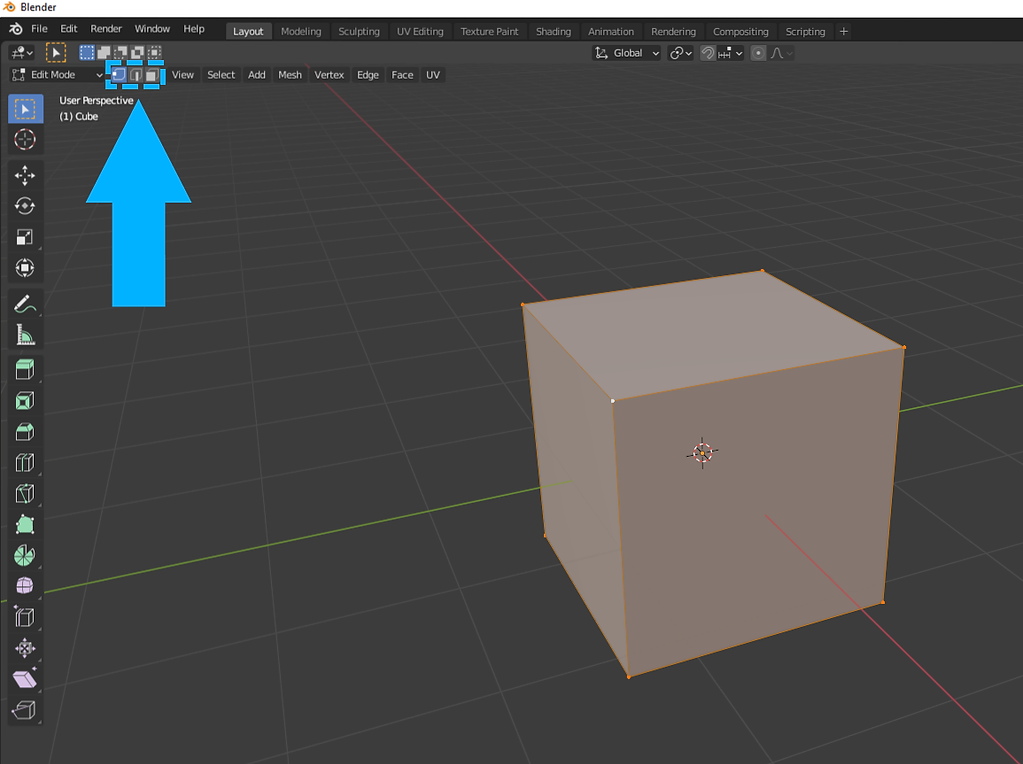Set selection mode to new selection
Viewport: 1023px width, 764px height.
[87, 53]
